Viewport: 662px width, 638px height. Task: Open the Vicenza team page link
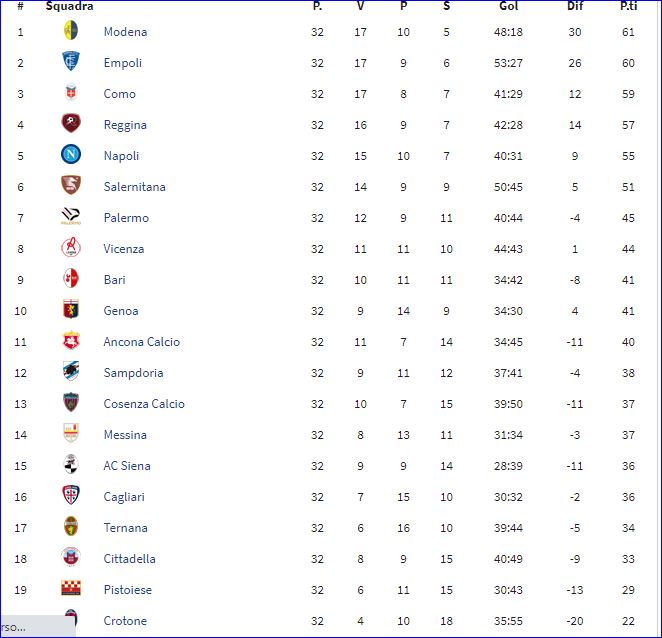click(x=124, y=249)
